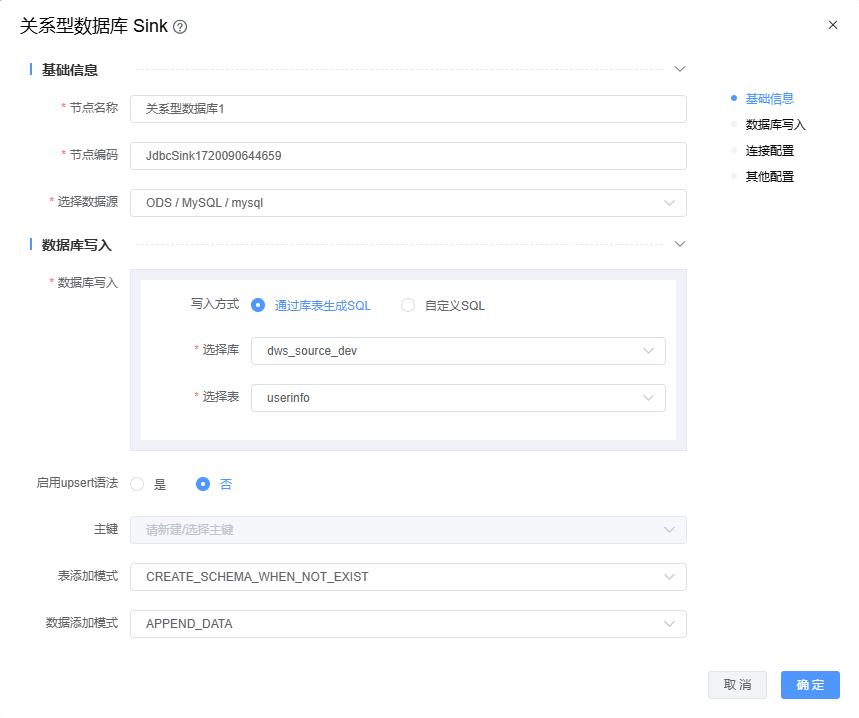
Task: Open the 数据添加模式 APPEND_DATA dropdown
Action: [408, 624]
